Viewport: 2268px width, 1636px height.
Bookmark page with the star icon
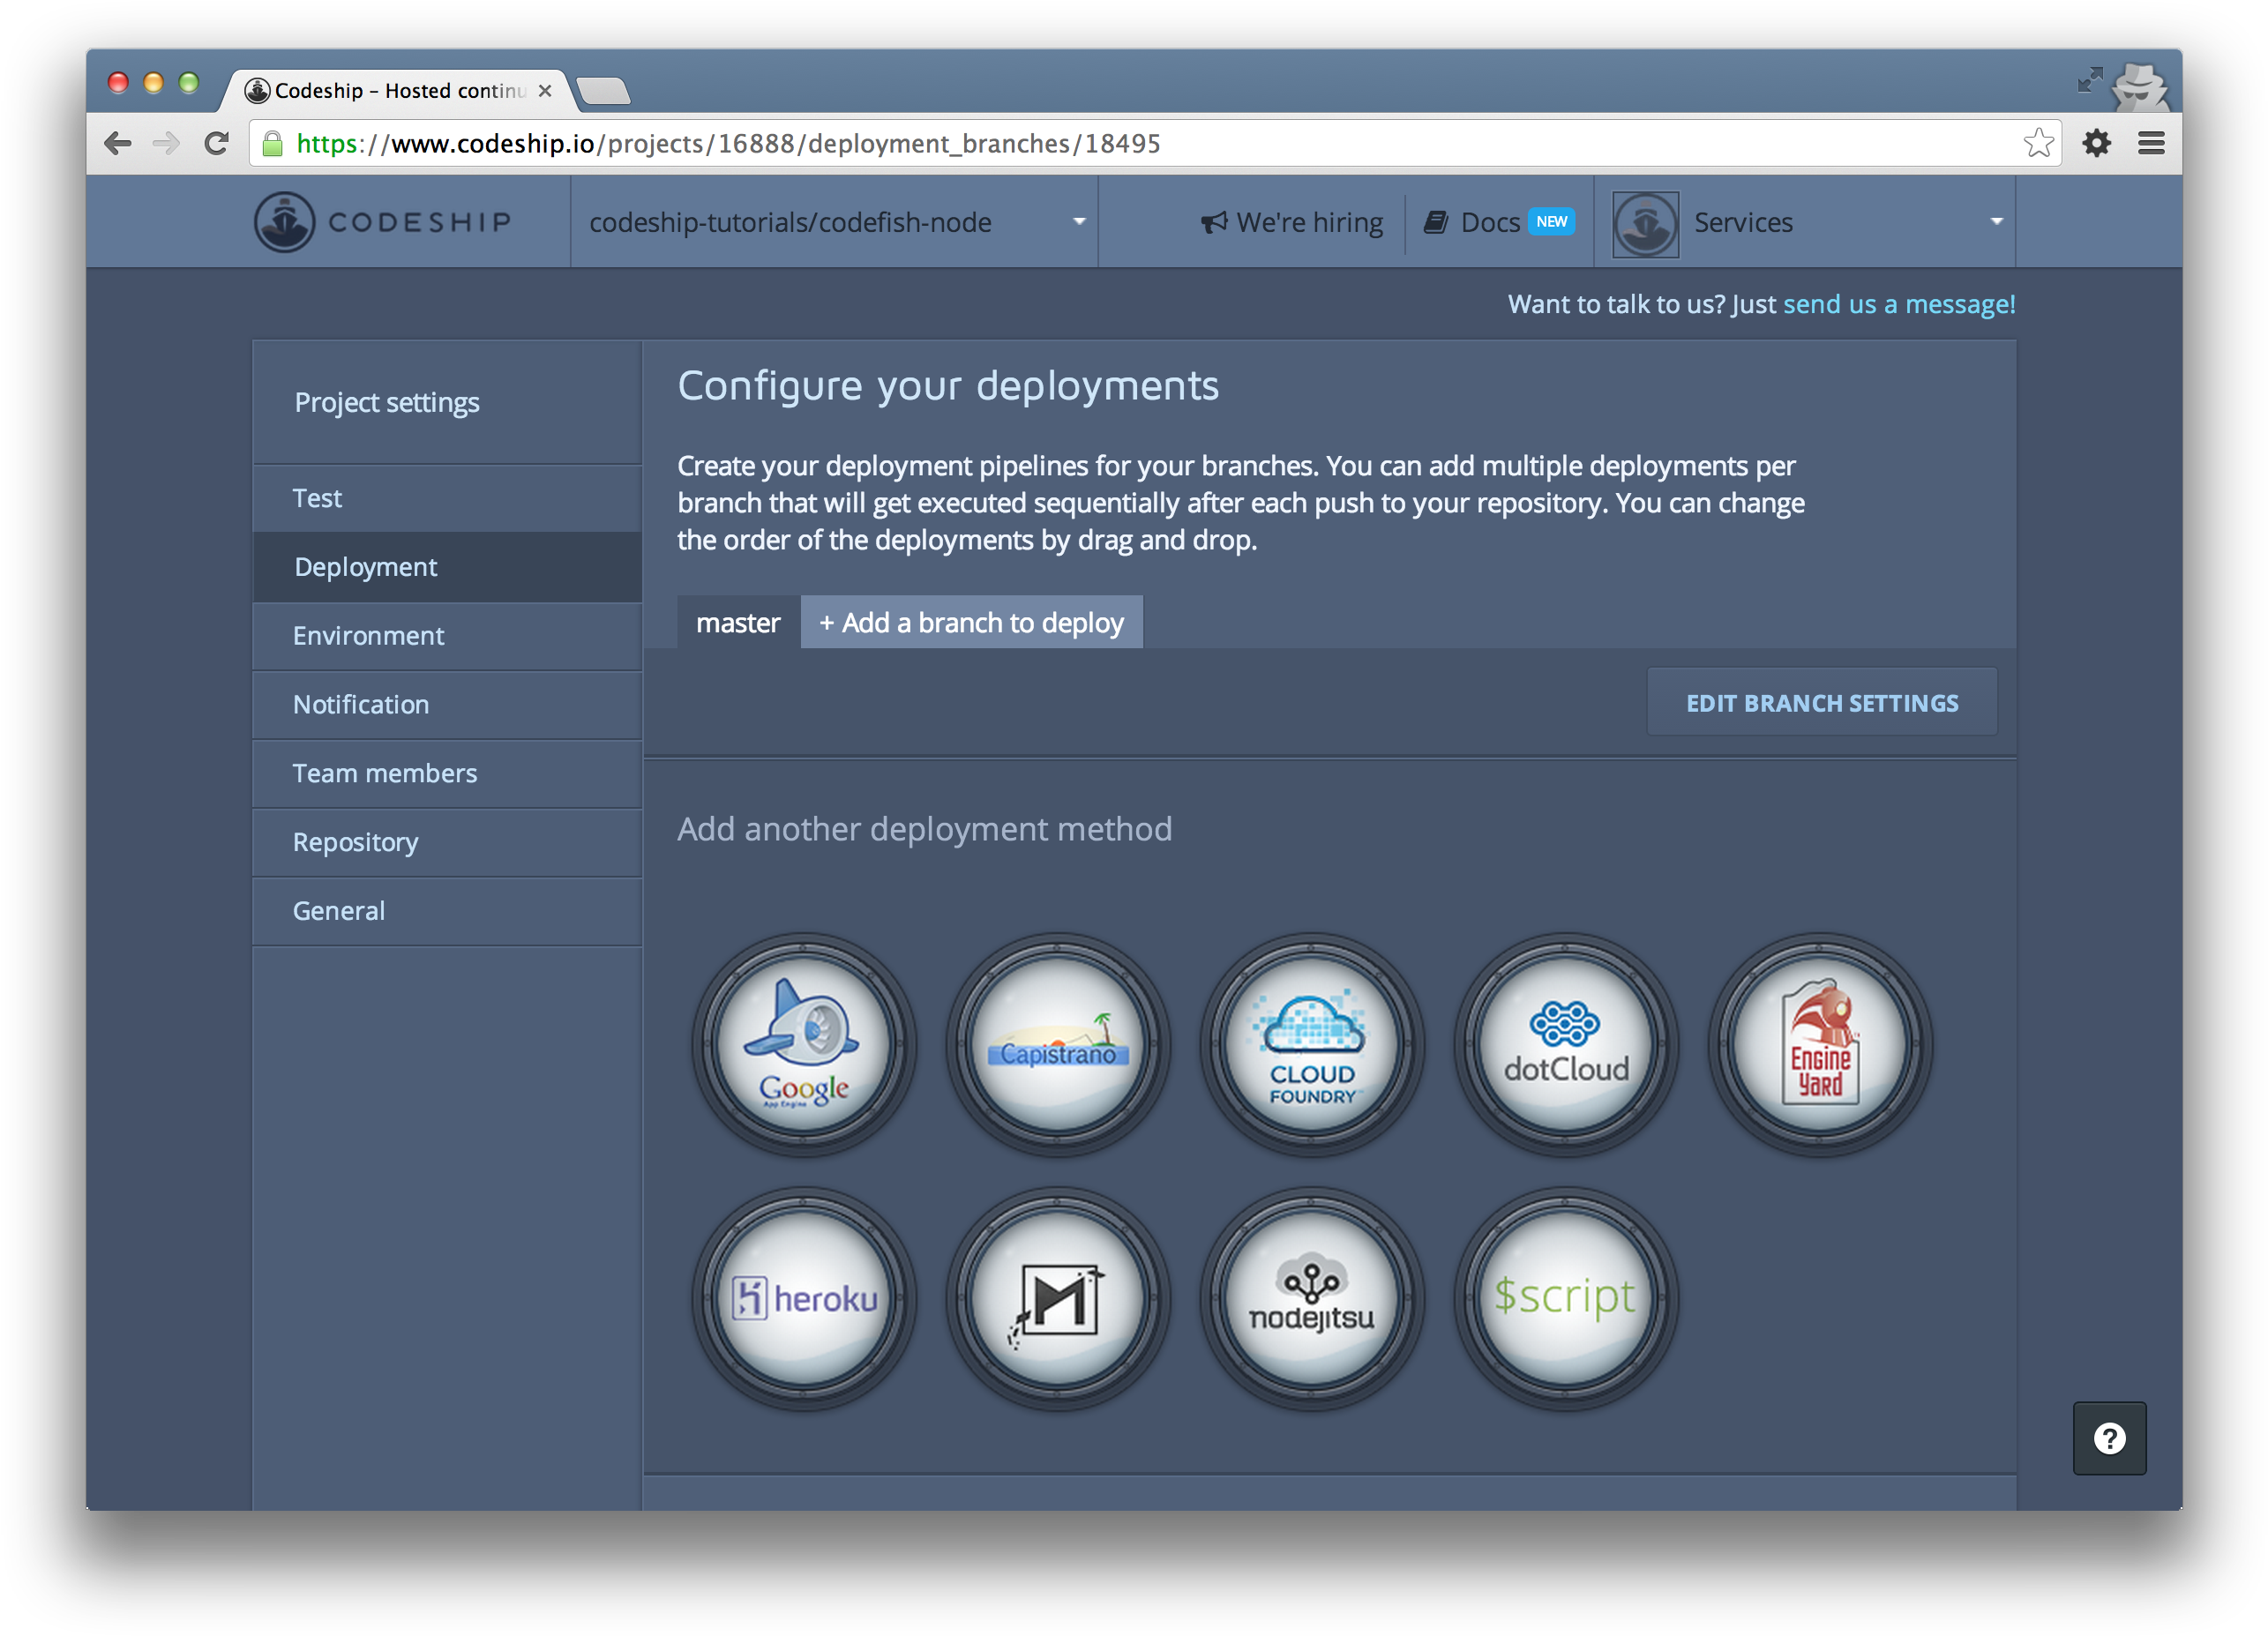pyautogui.click(x=2038, y=144)
